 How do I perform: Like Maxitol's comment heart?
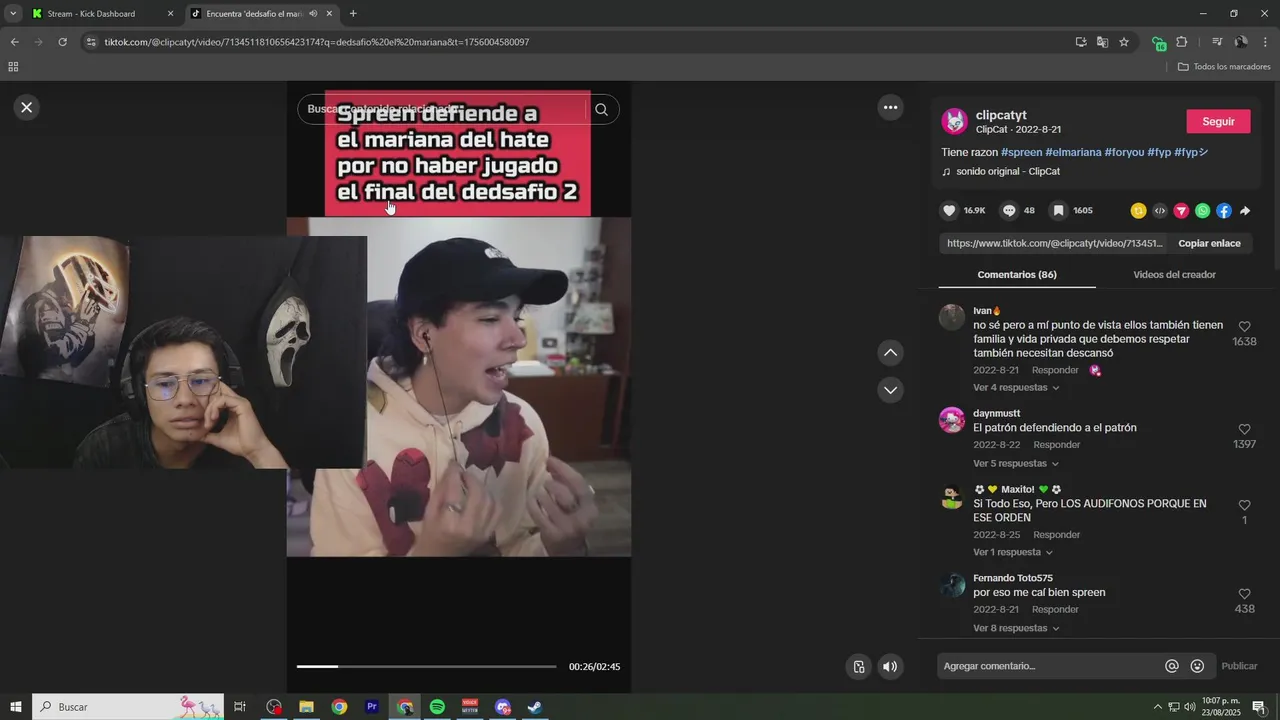[1244, 506]
